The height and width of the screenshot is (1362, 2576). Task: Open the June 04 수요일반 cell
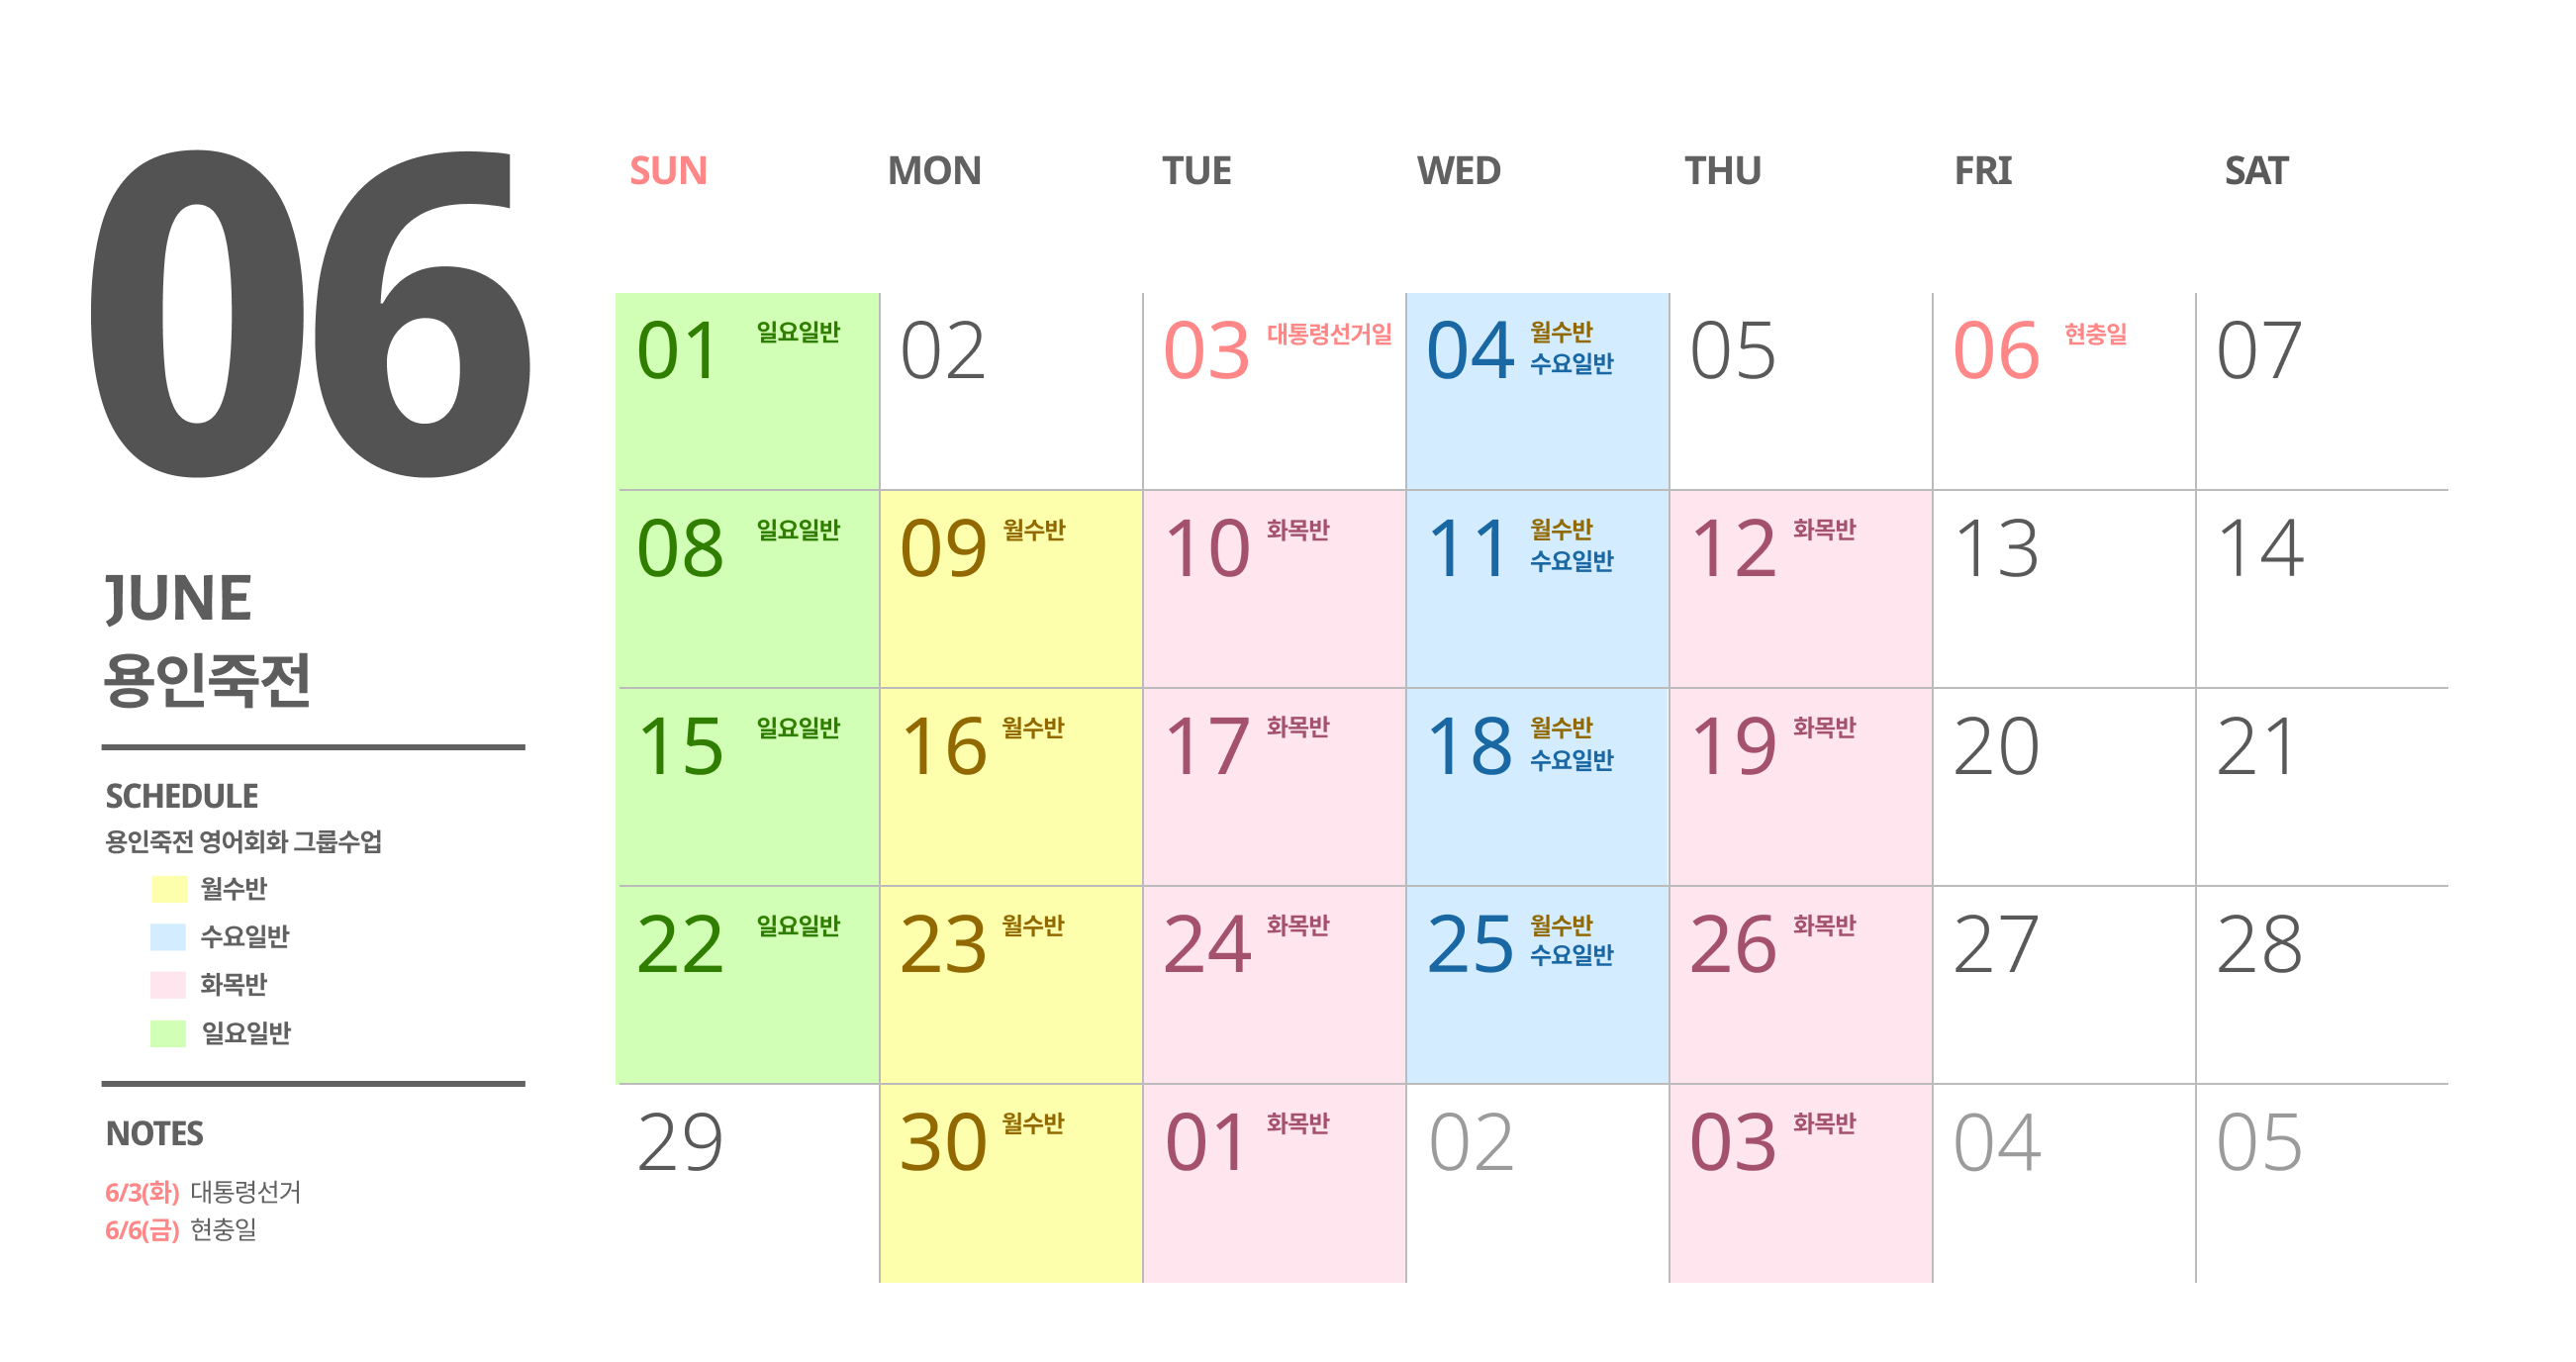[1537, 391]
